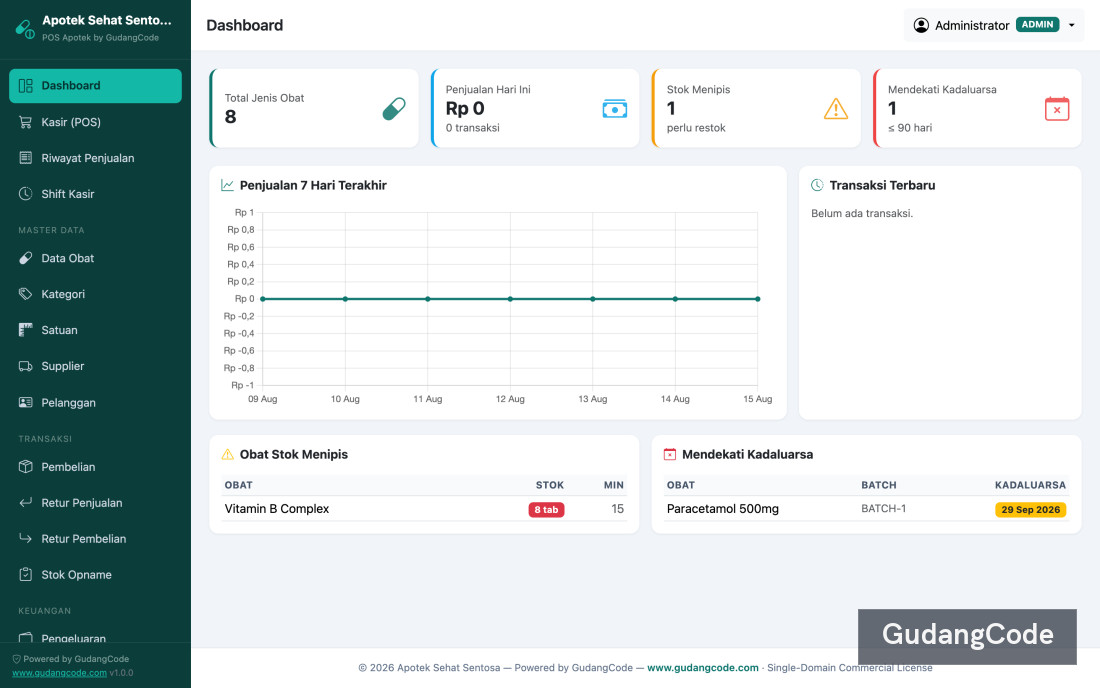Image resolution: width=1100 pixels, height=688 pixels.
Task: Click the warning triangle on Stok Menipis card
Action: [x=836, y=109]
